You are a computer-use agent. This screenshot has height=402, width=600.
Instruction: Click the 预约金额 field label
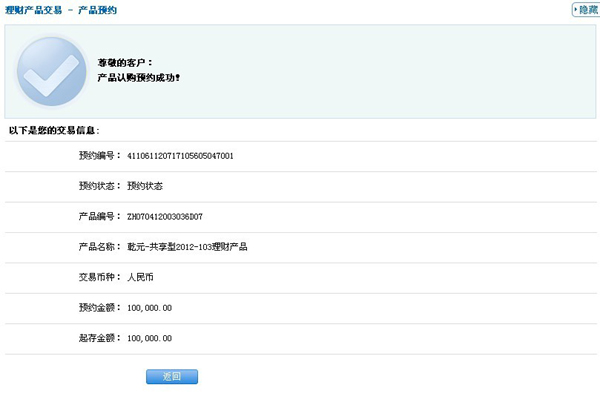tap(98, 308)
